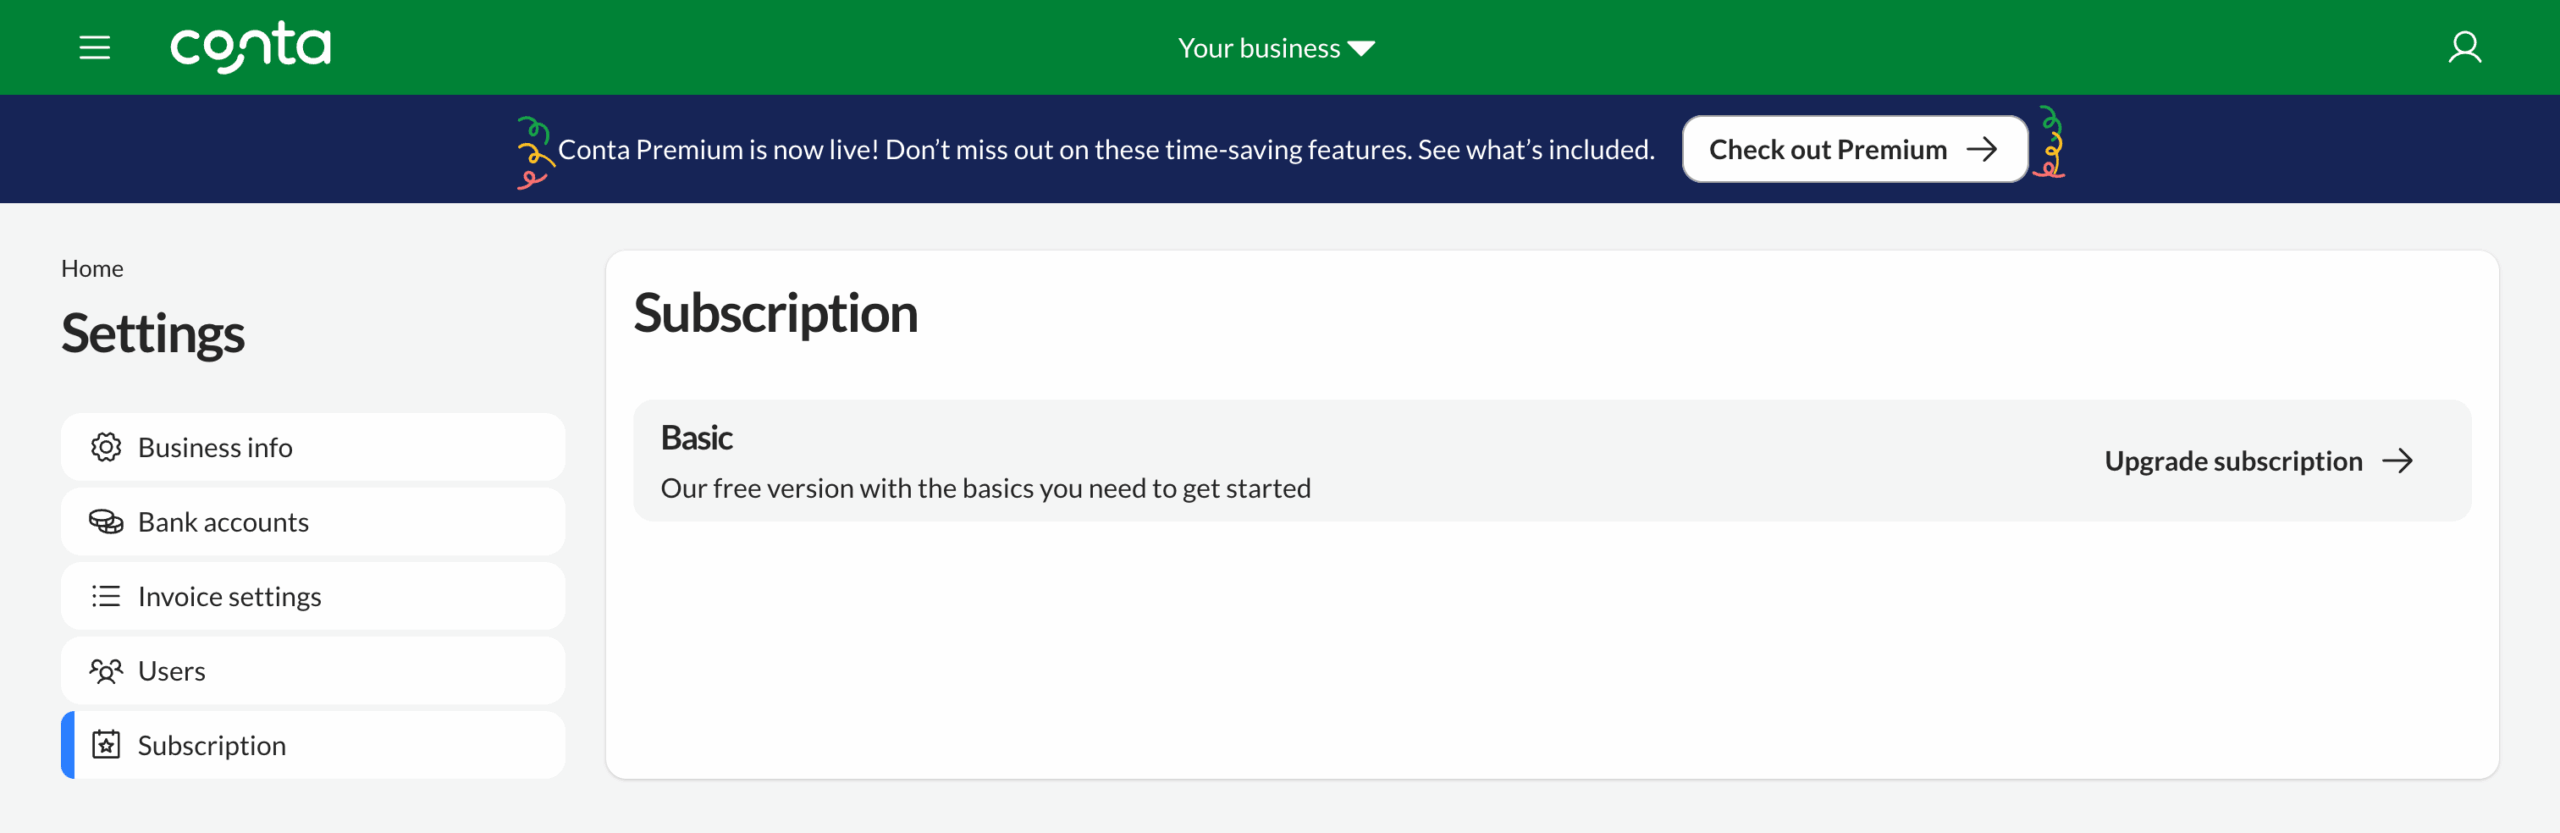The width and height of the screenshot is (2560, 833).
Task: Select the Invoice settings list icon
Action: coord(105,596)
